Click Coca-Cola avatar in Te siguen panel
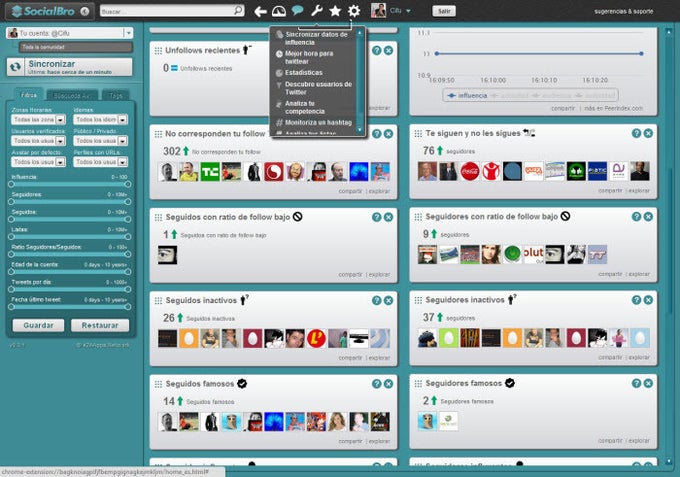The width and height of the screenshot is (680, 477). click(470, 171)
